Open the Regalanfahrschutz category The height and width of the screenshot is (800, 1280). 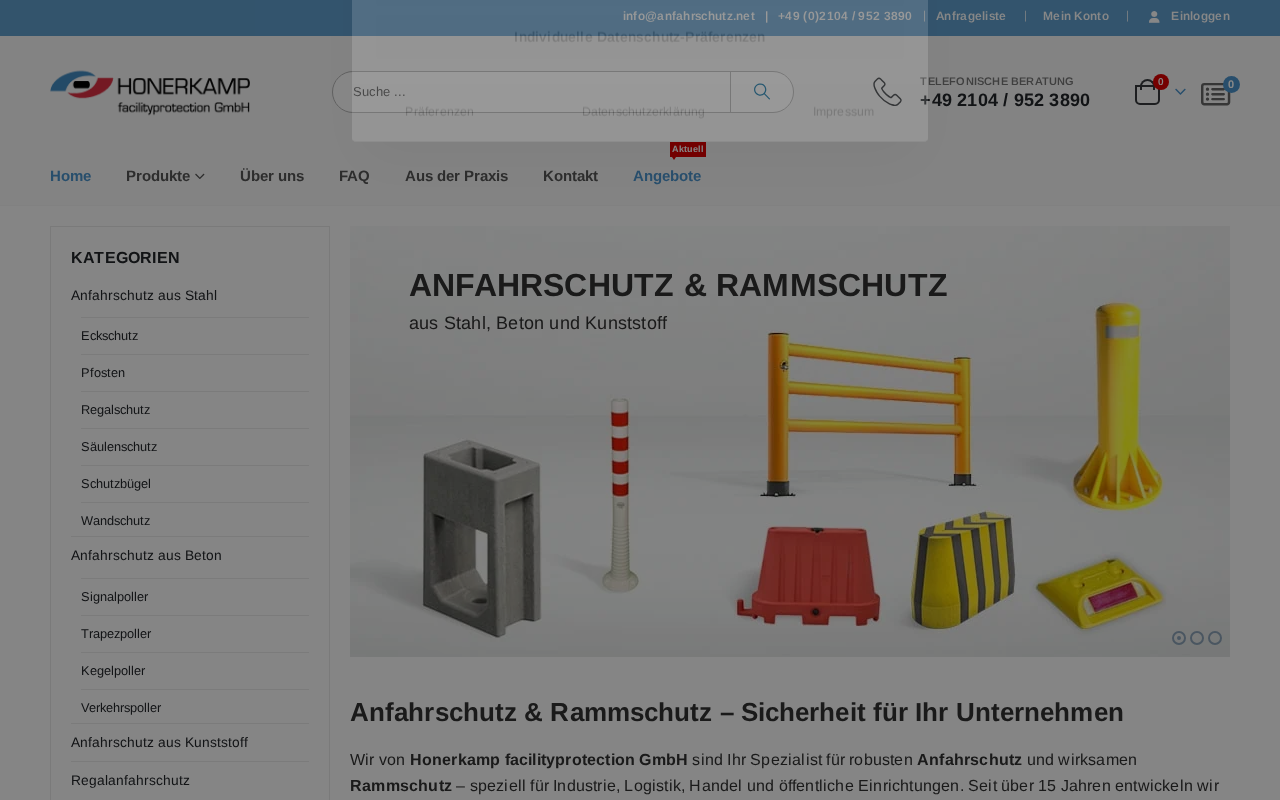[130, 780]
